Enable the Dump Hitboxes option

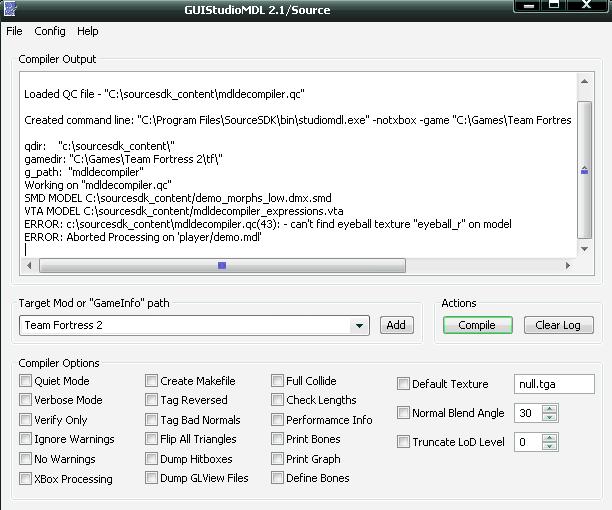click(152, 459)
